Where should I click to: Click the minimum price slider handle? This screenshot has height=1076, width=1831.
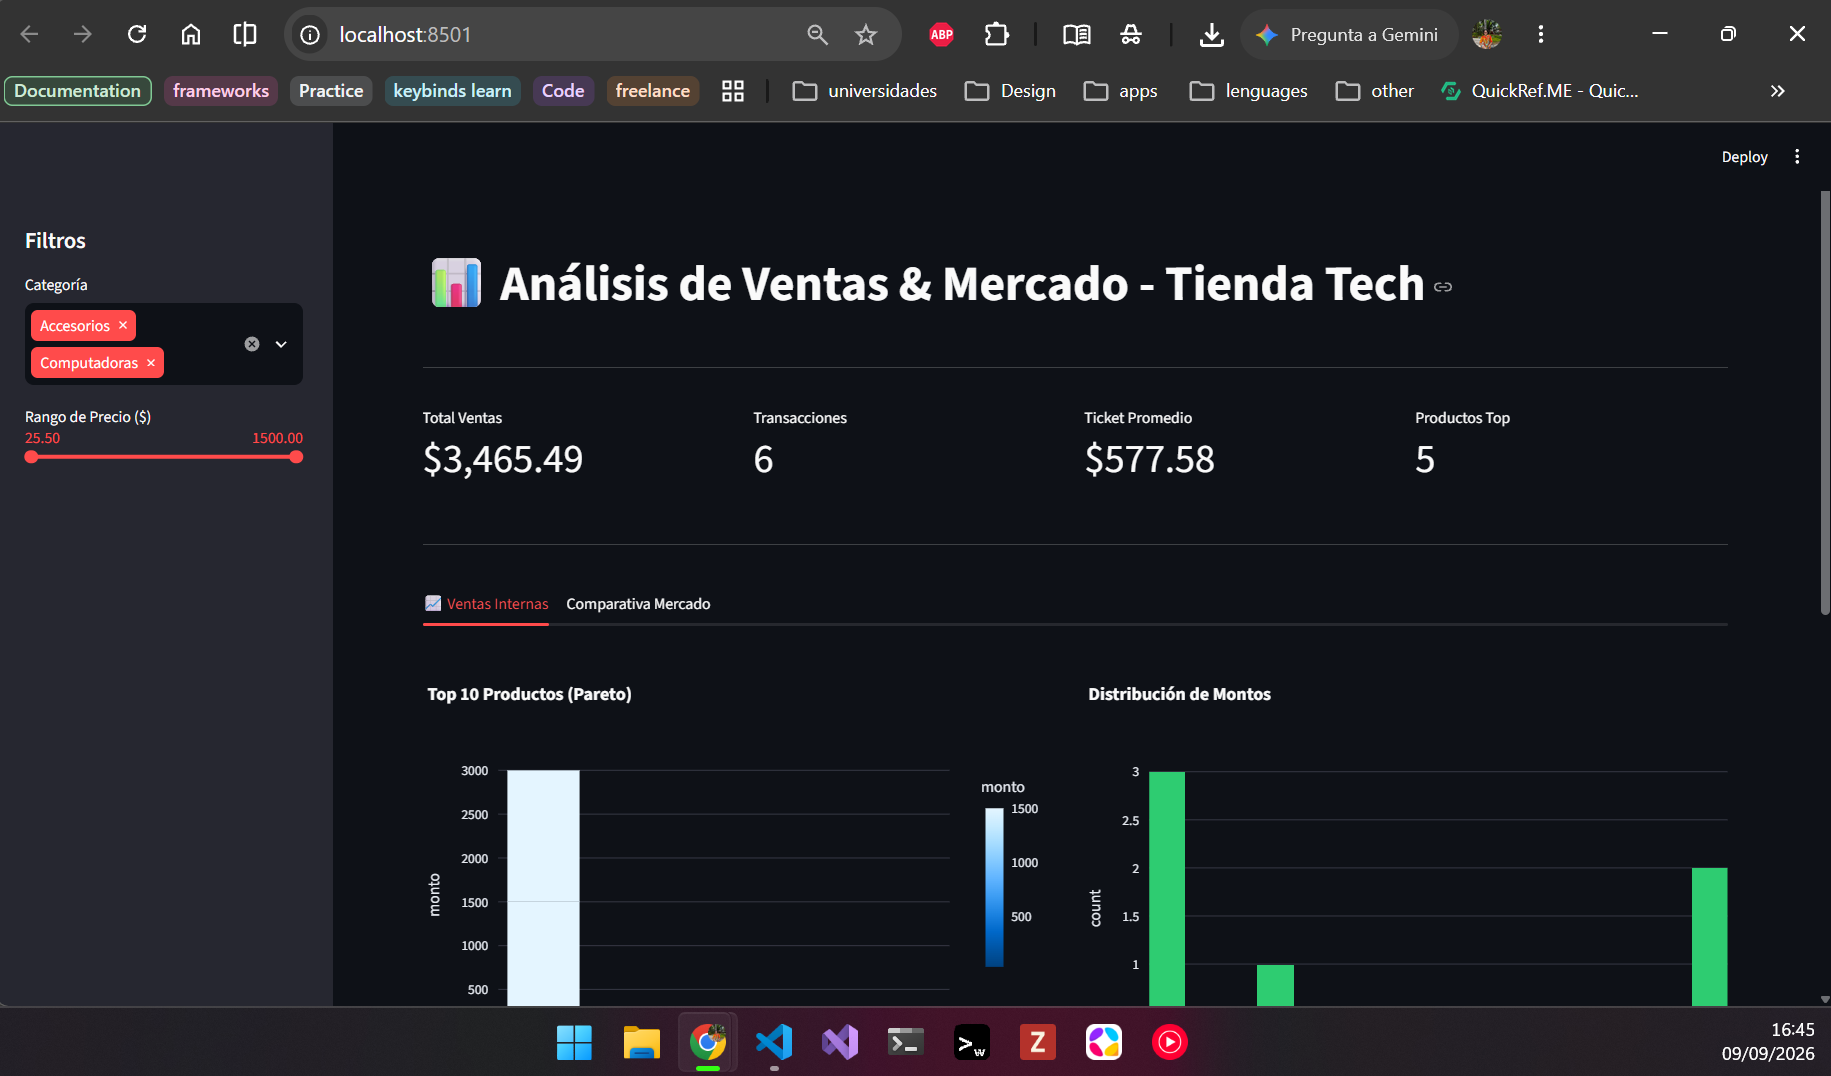pyautogui.click(x=32, y=457)
